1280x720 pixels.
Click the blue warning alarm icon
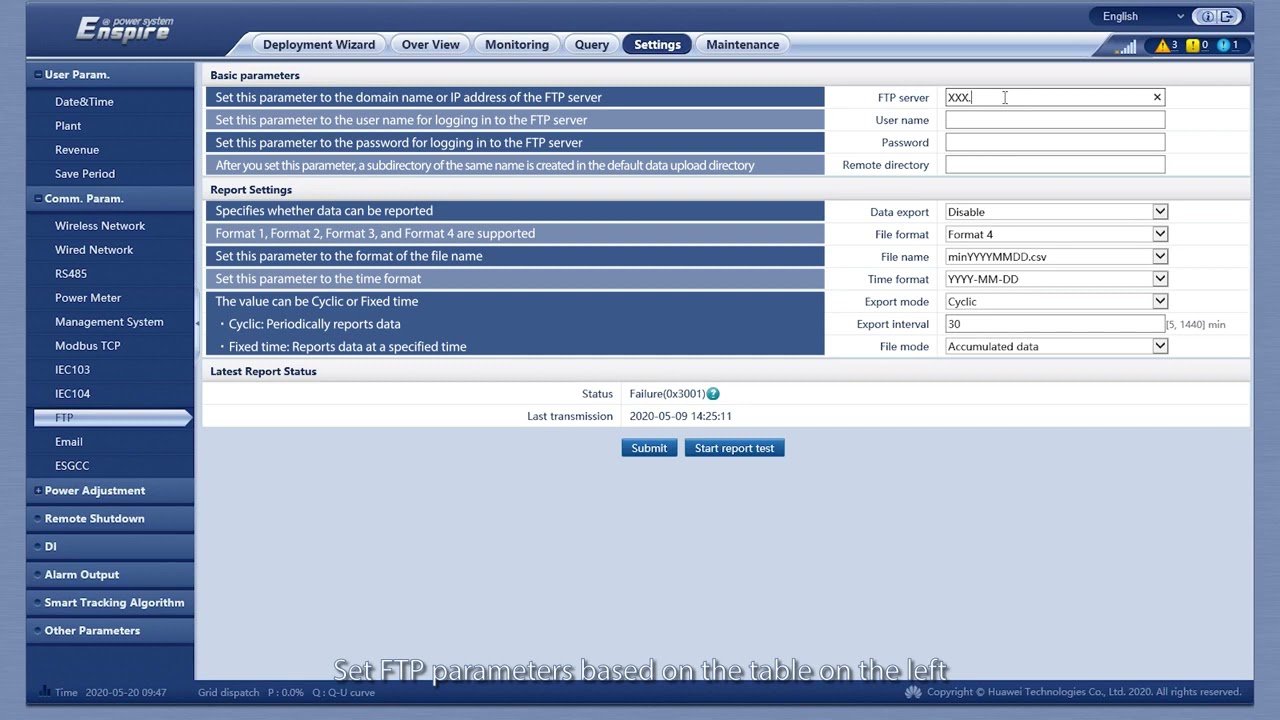(1224, 45)
